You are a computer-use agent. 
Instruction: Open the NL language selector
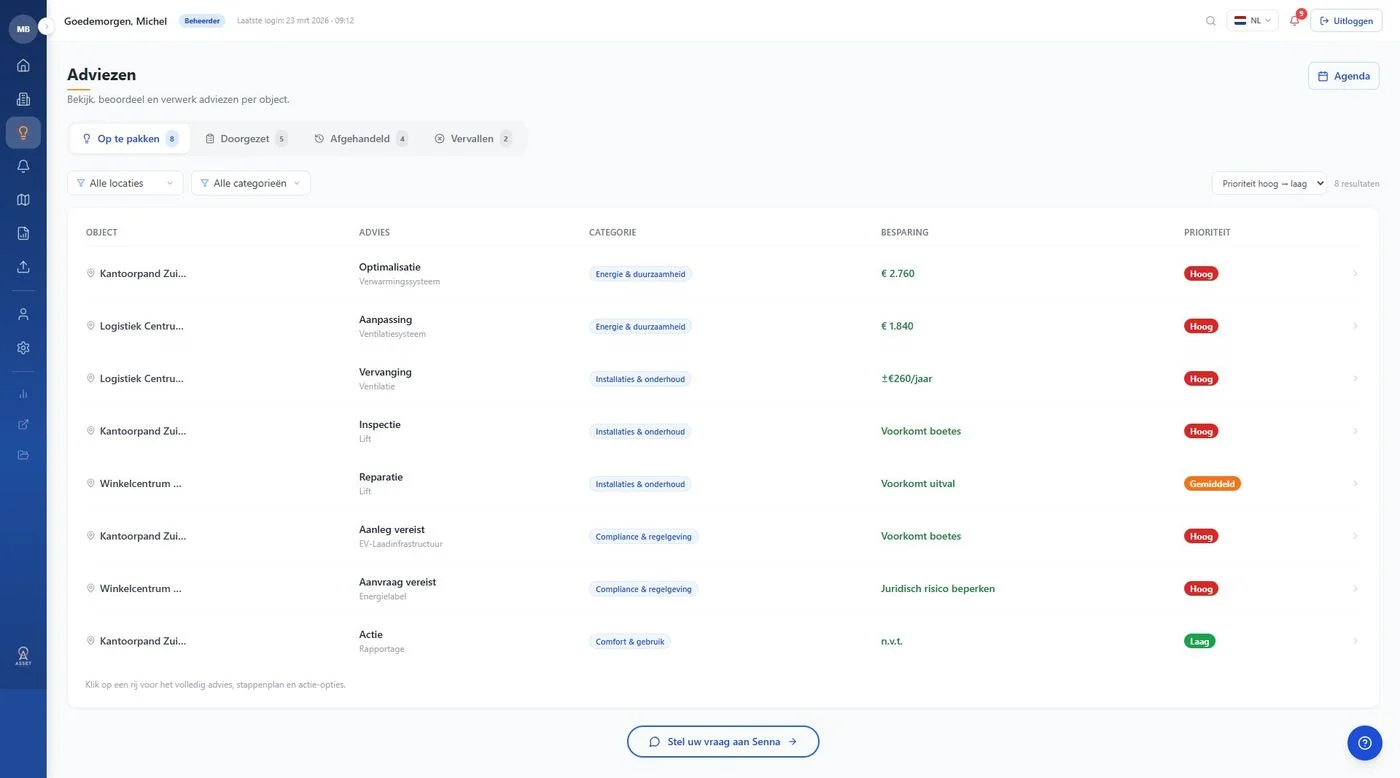[1252, 21]
